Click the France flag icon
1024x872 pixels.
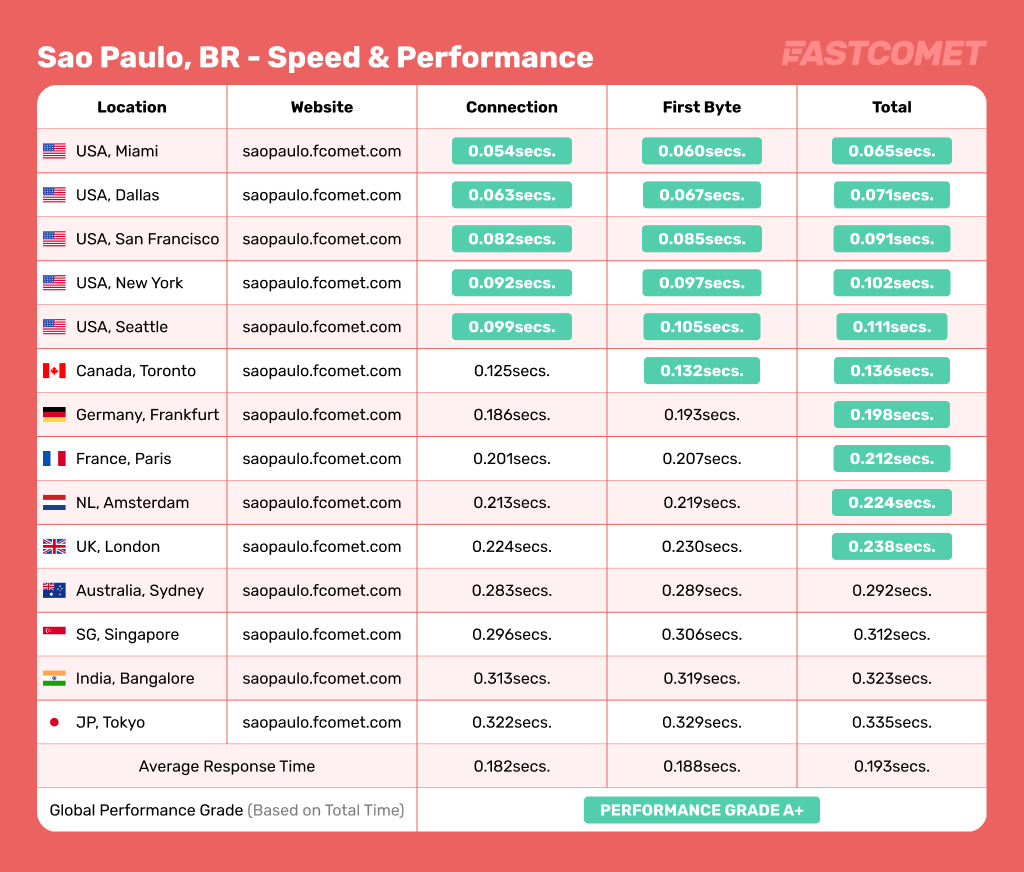tap(54, 459)
